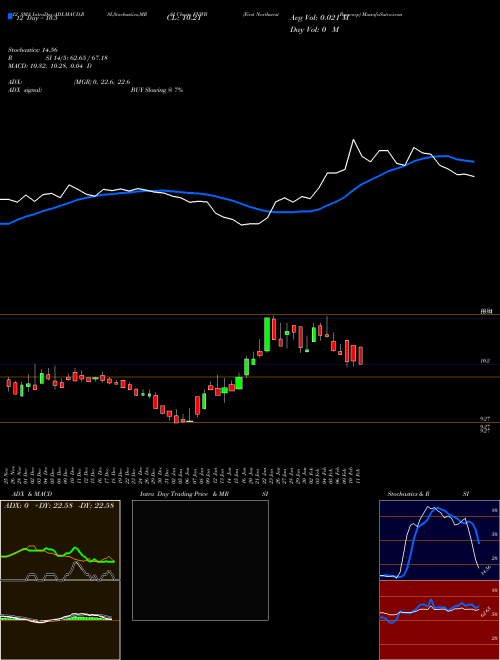Open the MACD histogram chart under ADX
The image size is (500, 660).
click(x=60, y=620)
